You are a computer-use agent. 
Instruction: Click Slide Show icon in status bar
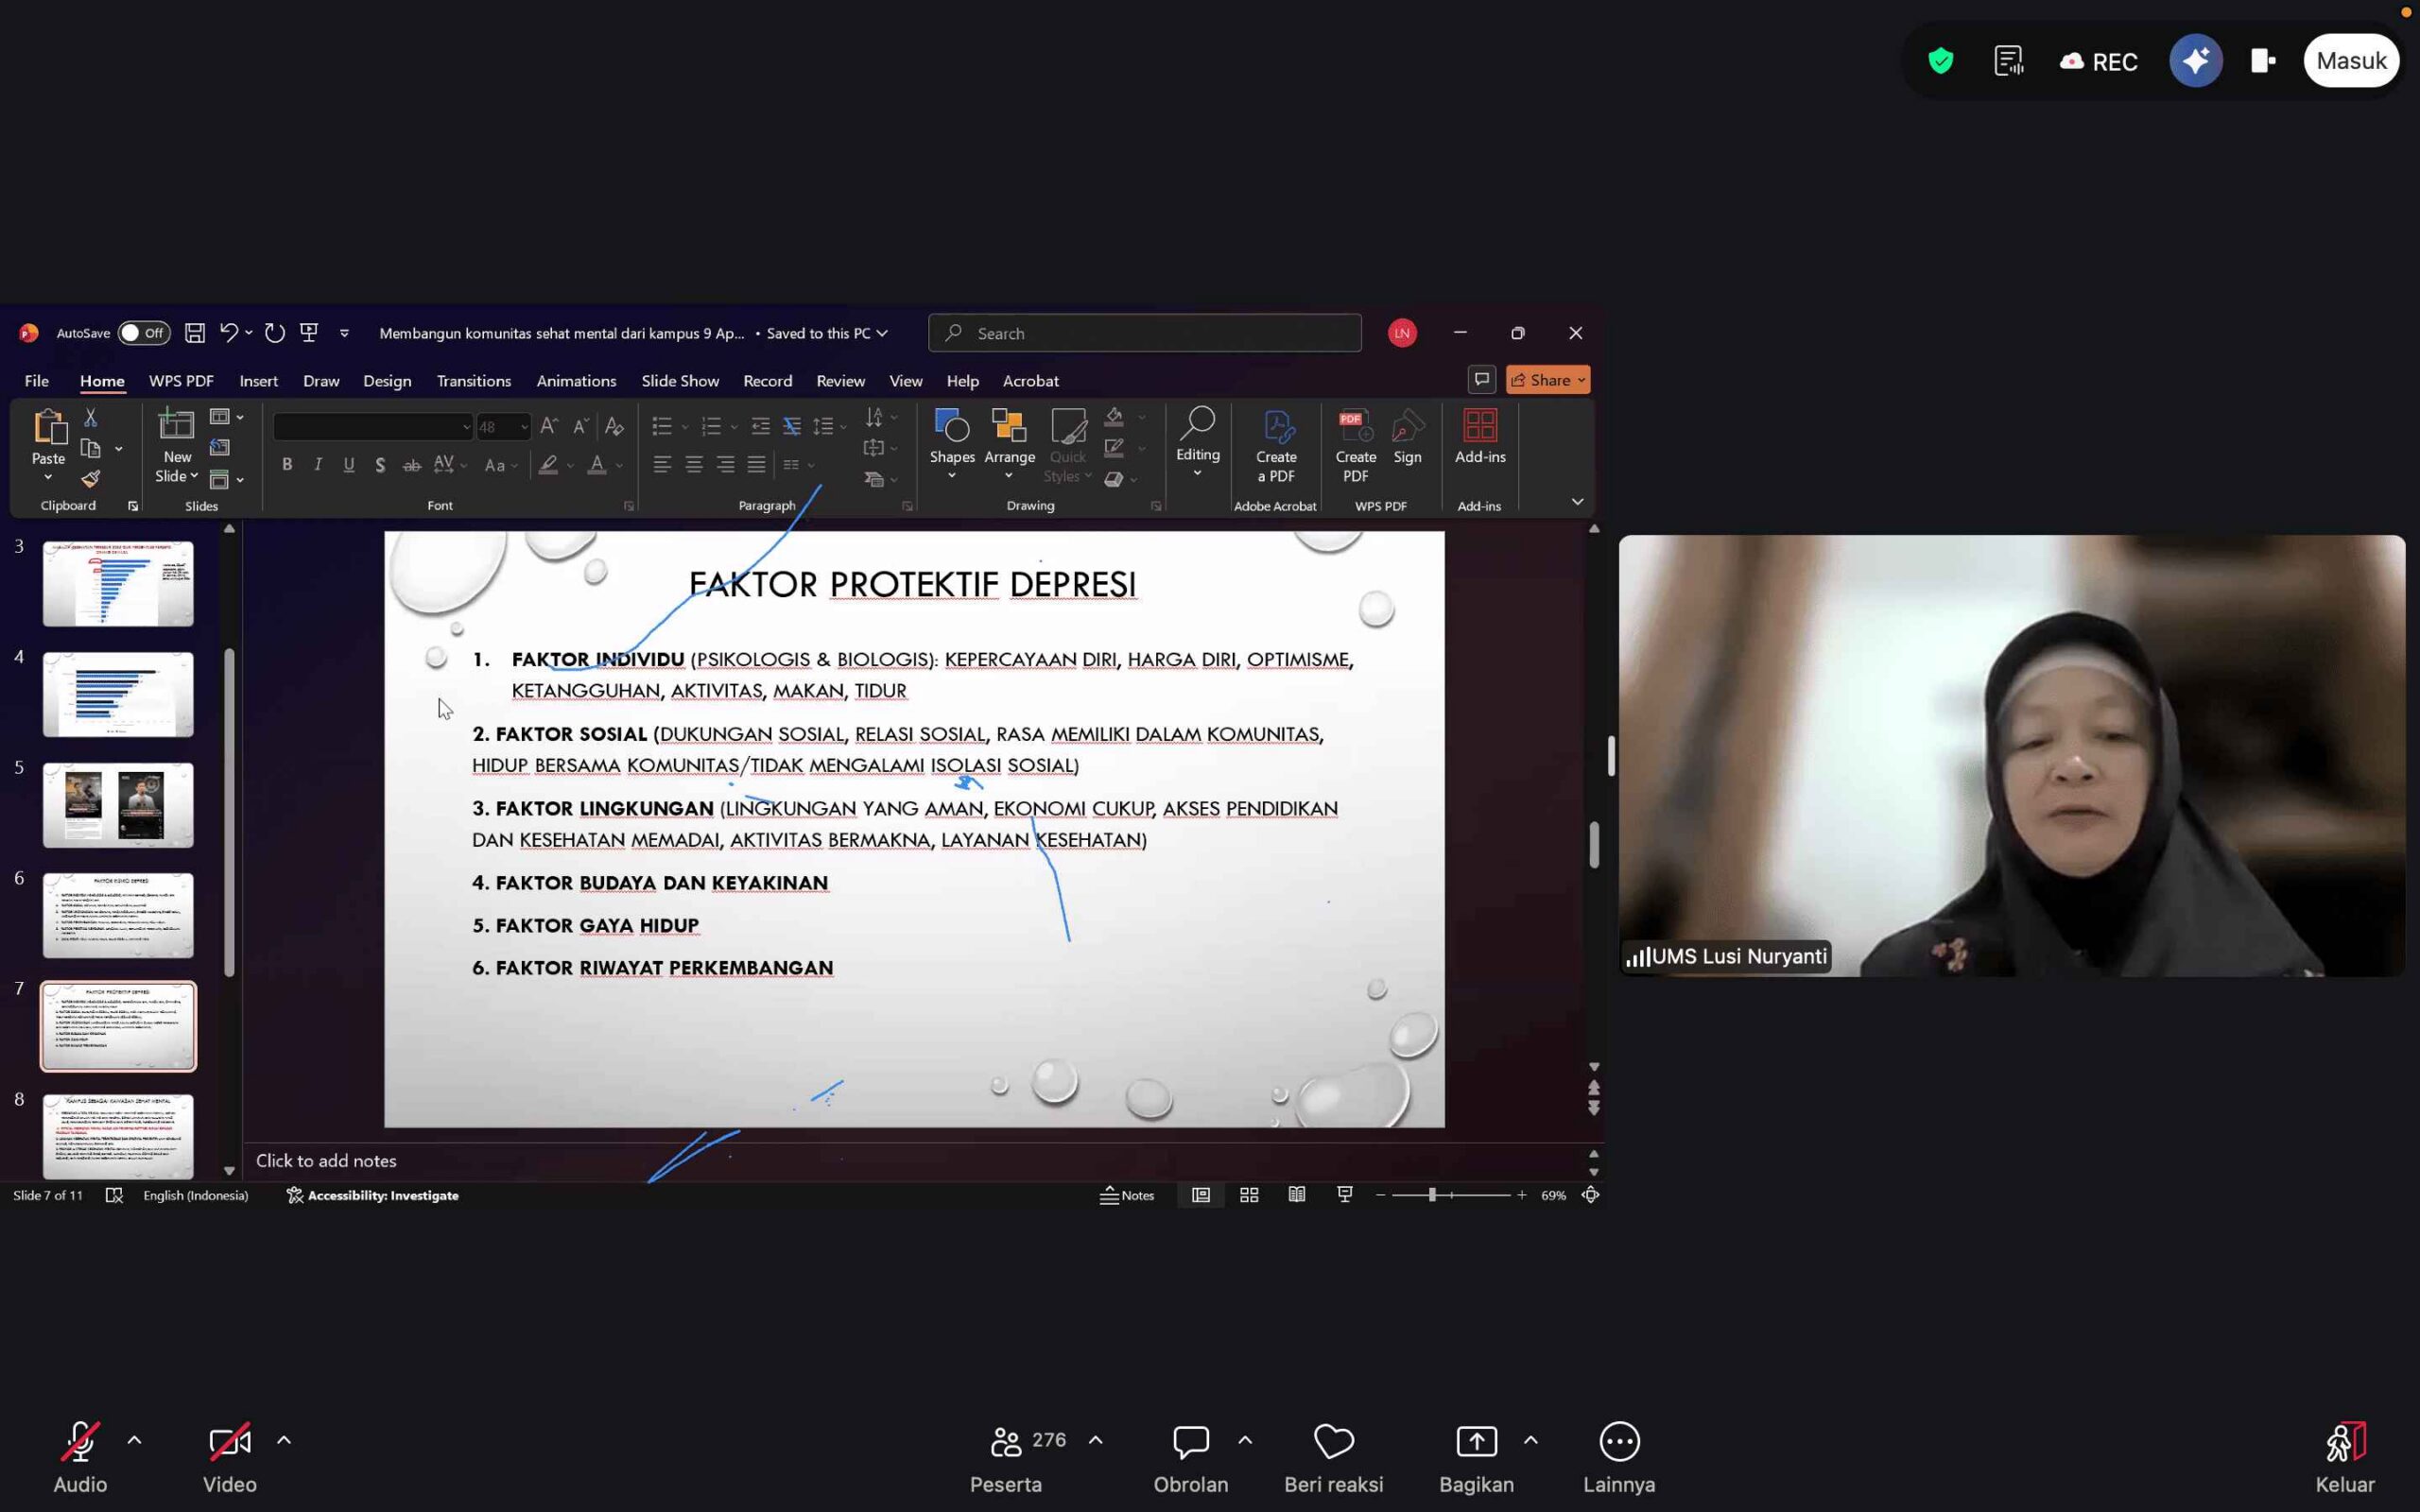1345,1195
